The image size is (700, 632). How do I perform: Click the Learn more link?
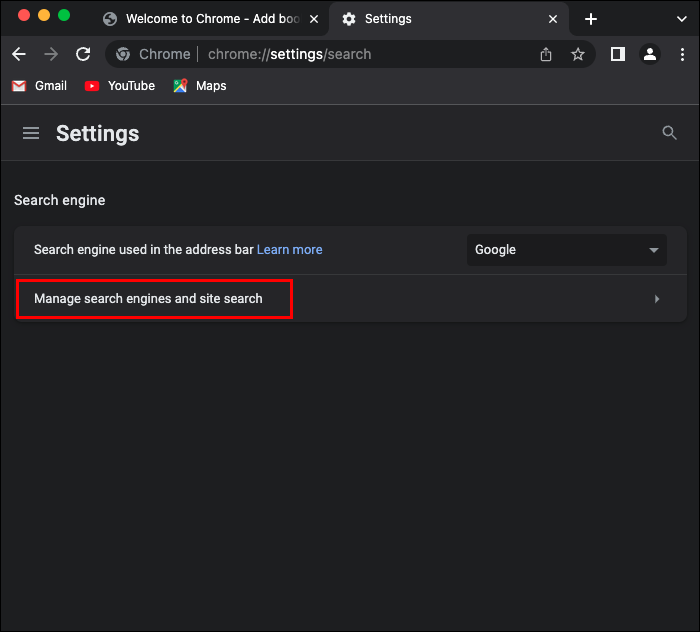click(289, 250)
